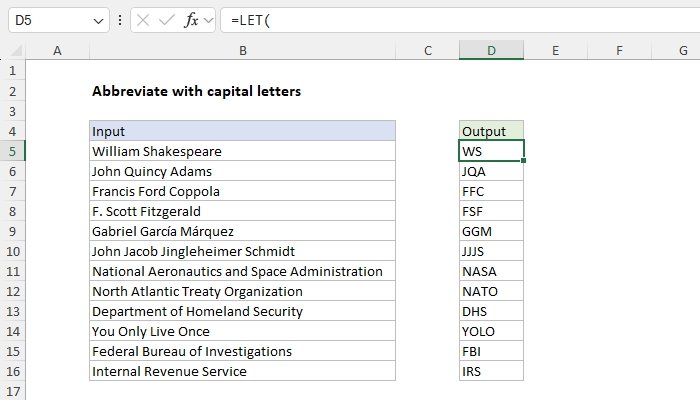Select output cell 'YOLO'

click(491, 331)
